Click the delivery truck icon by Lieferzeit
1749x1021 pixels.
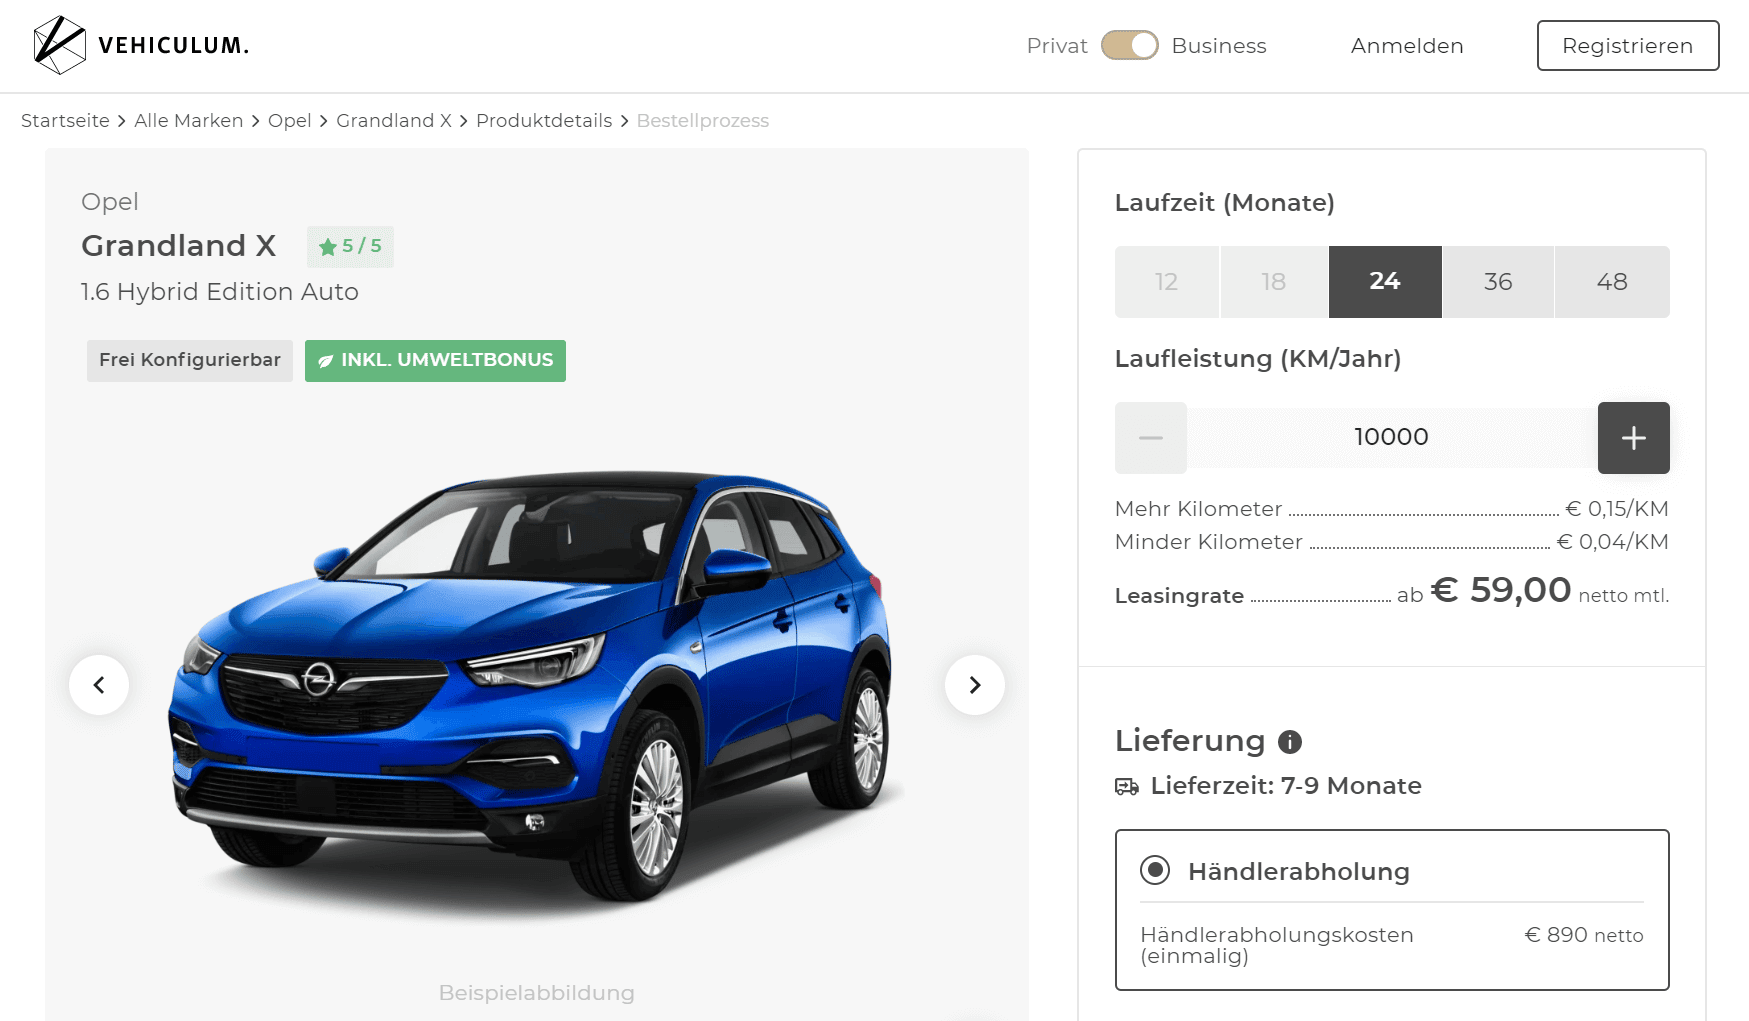pos(1127,787)
